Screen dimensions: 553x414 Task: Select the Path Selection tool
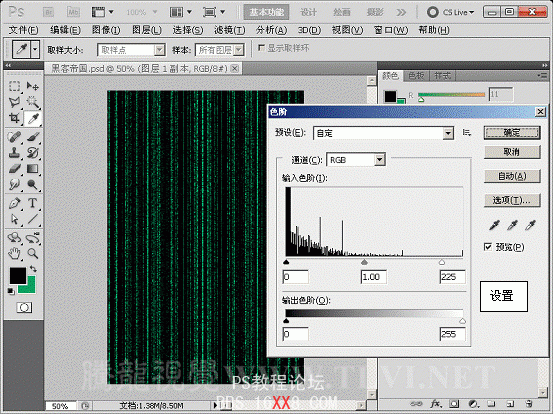(14, 219)
